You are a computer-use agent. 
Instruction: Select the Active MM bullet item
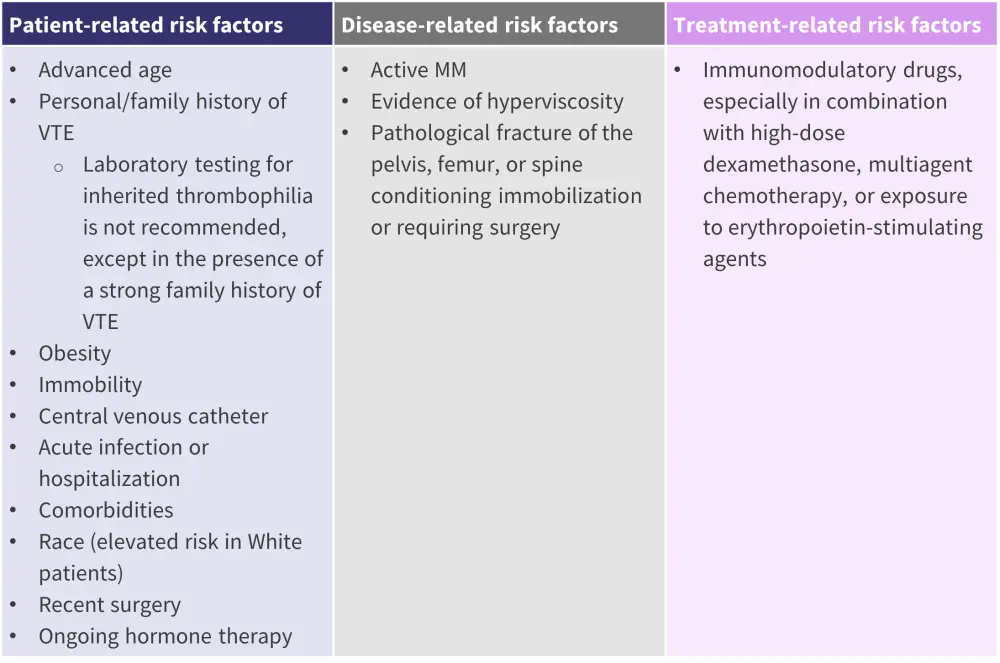click(x=418, y=70)
